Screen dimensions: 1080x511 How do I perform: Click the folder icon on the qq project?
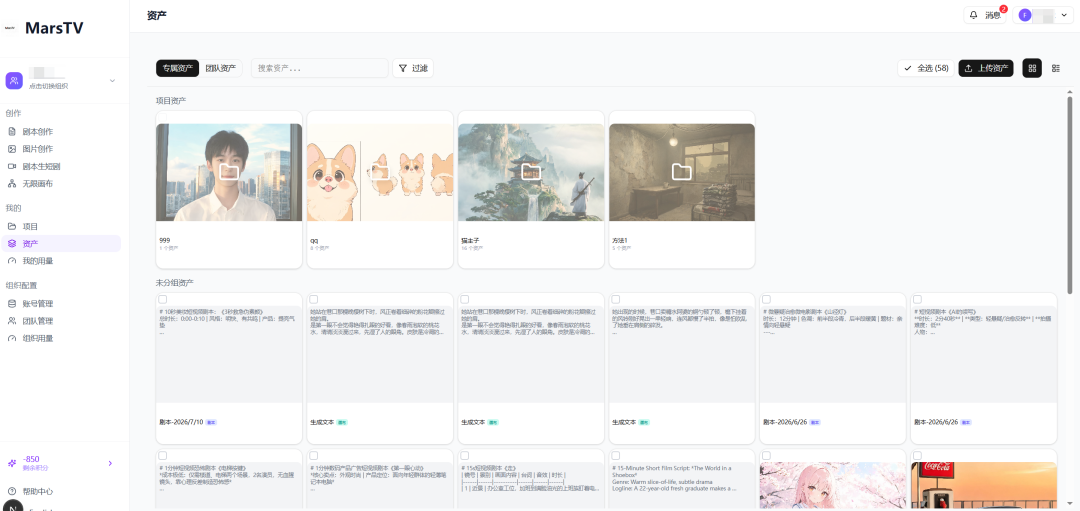click(380, 171)
